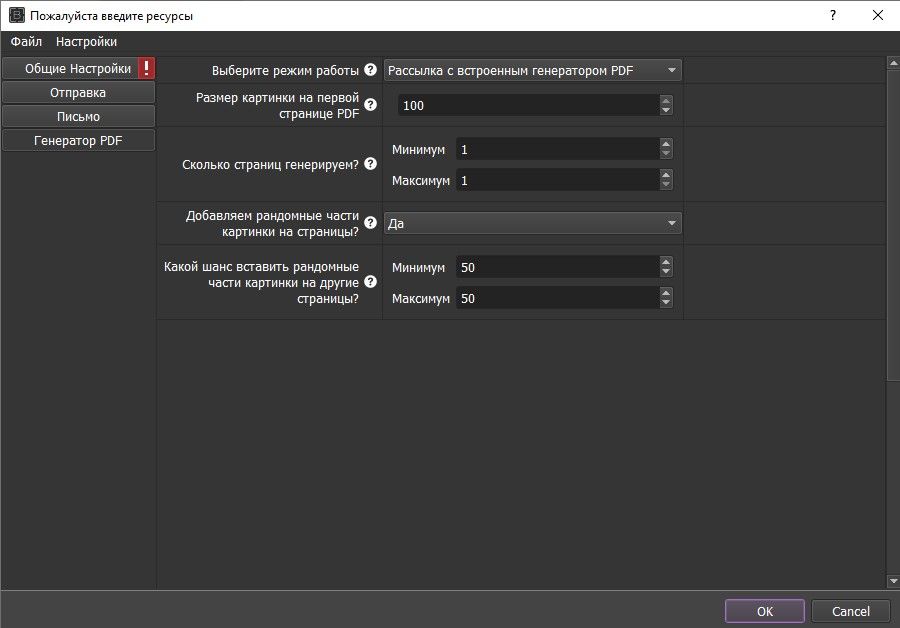Open the 'Настройки' menu
The height and width of the screenshot is (628, 900).
[x=86, y=42]
